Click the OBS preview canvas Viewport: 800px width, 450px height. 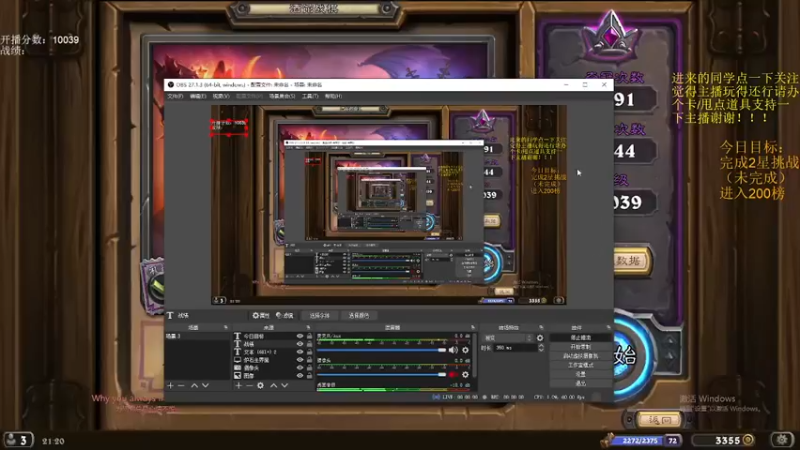389,205
